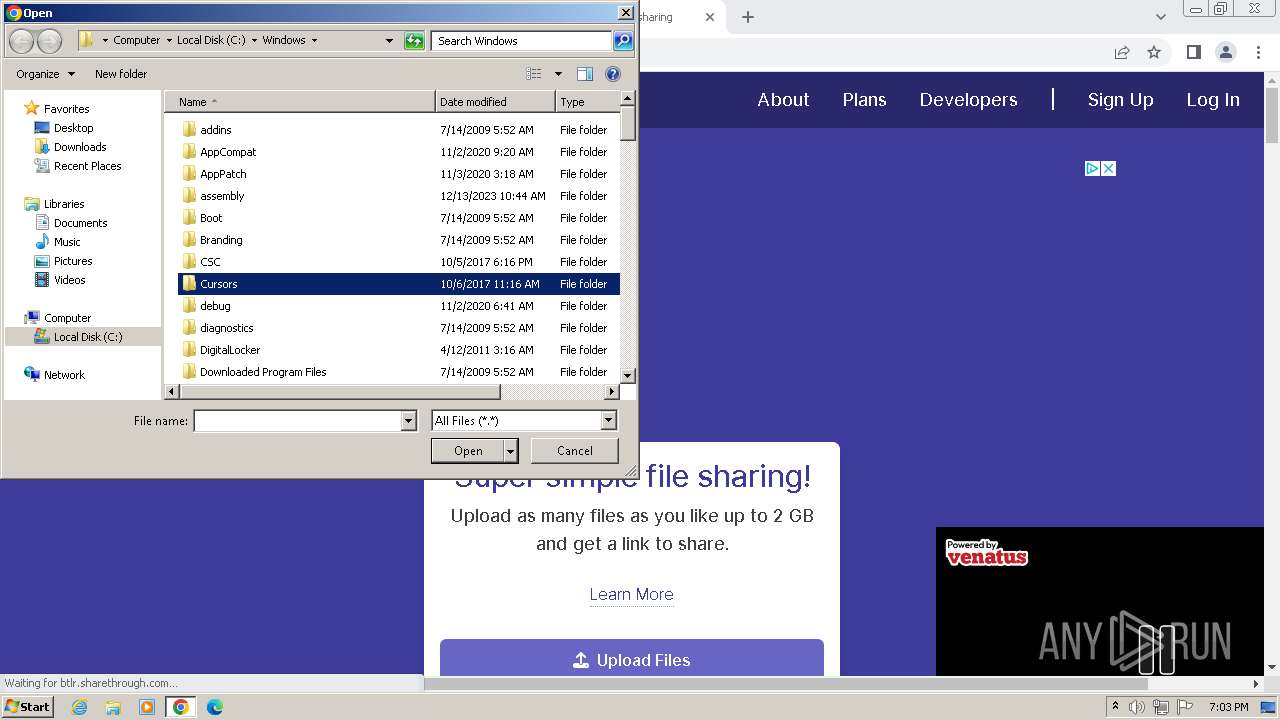This screenshot has height=720, width=1280.
Task: Select Computer in the navigation pane
Action: (x=67, y=318)
